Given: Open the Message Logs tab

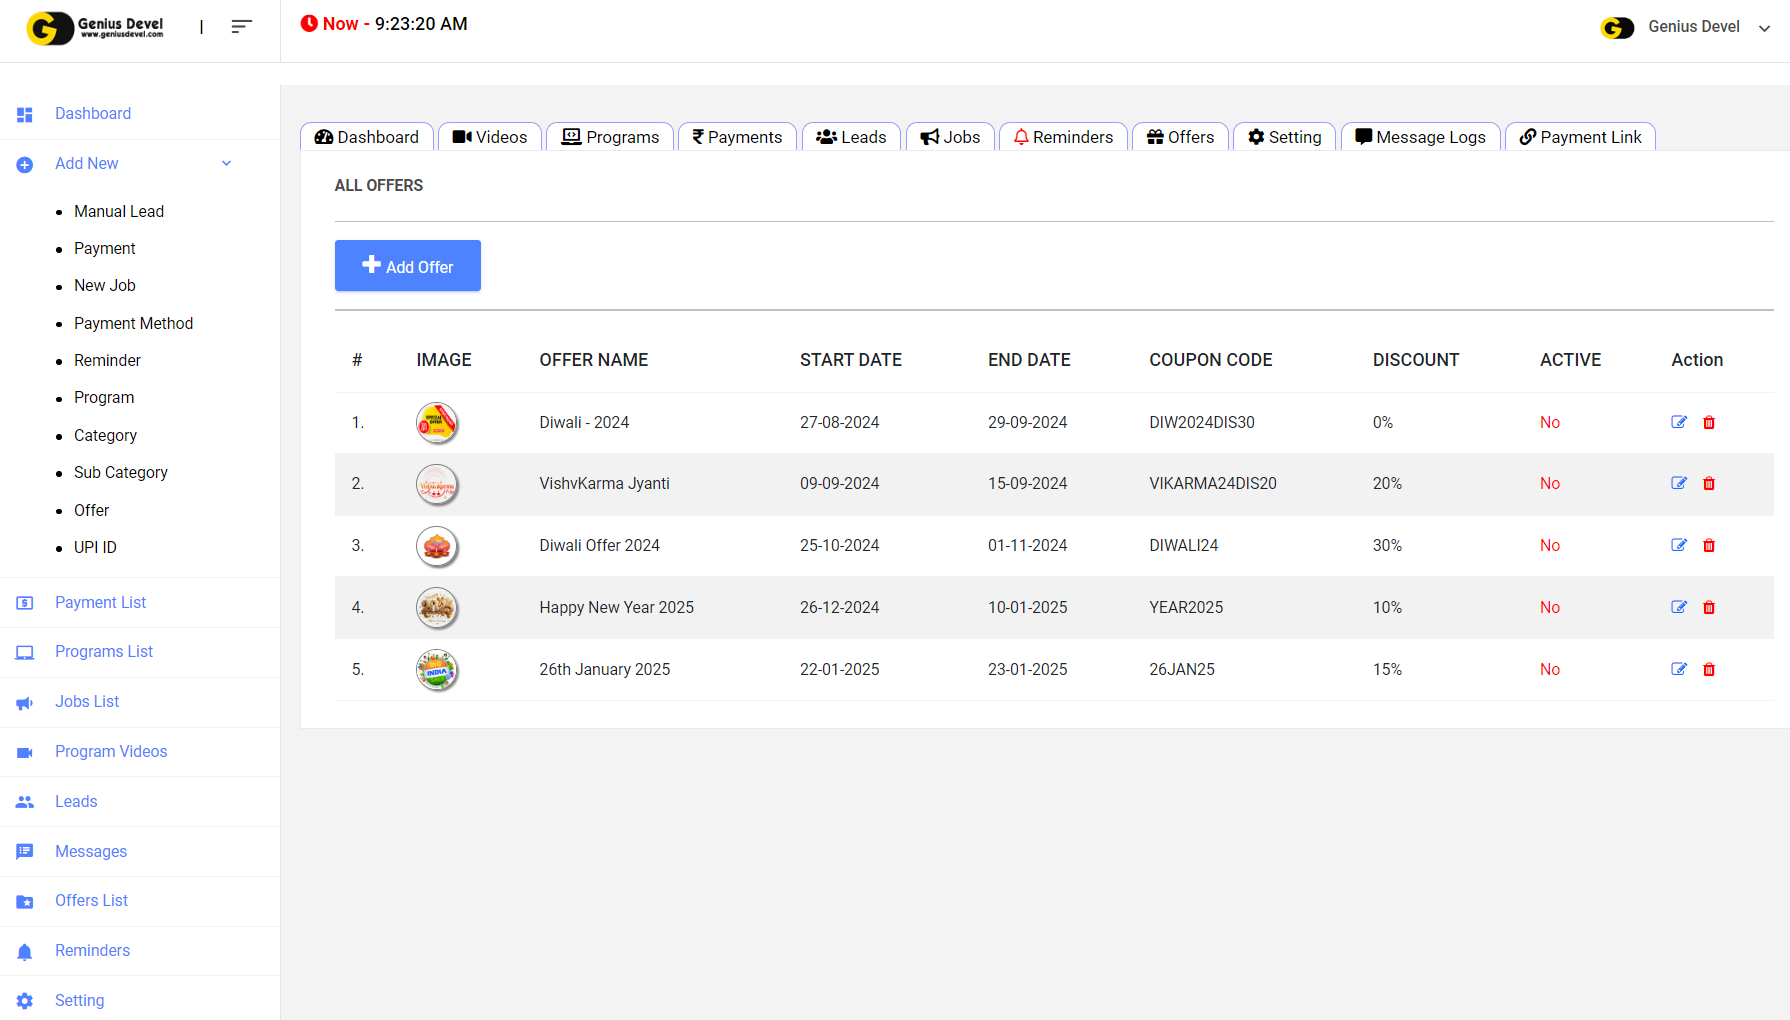Looking at the screenshot, I should (1420, 137).
